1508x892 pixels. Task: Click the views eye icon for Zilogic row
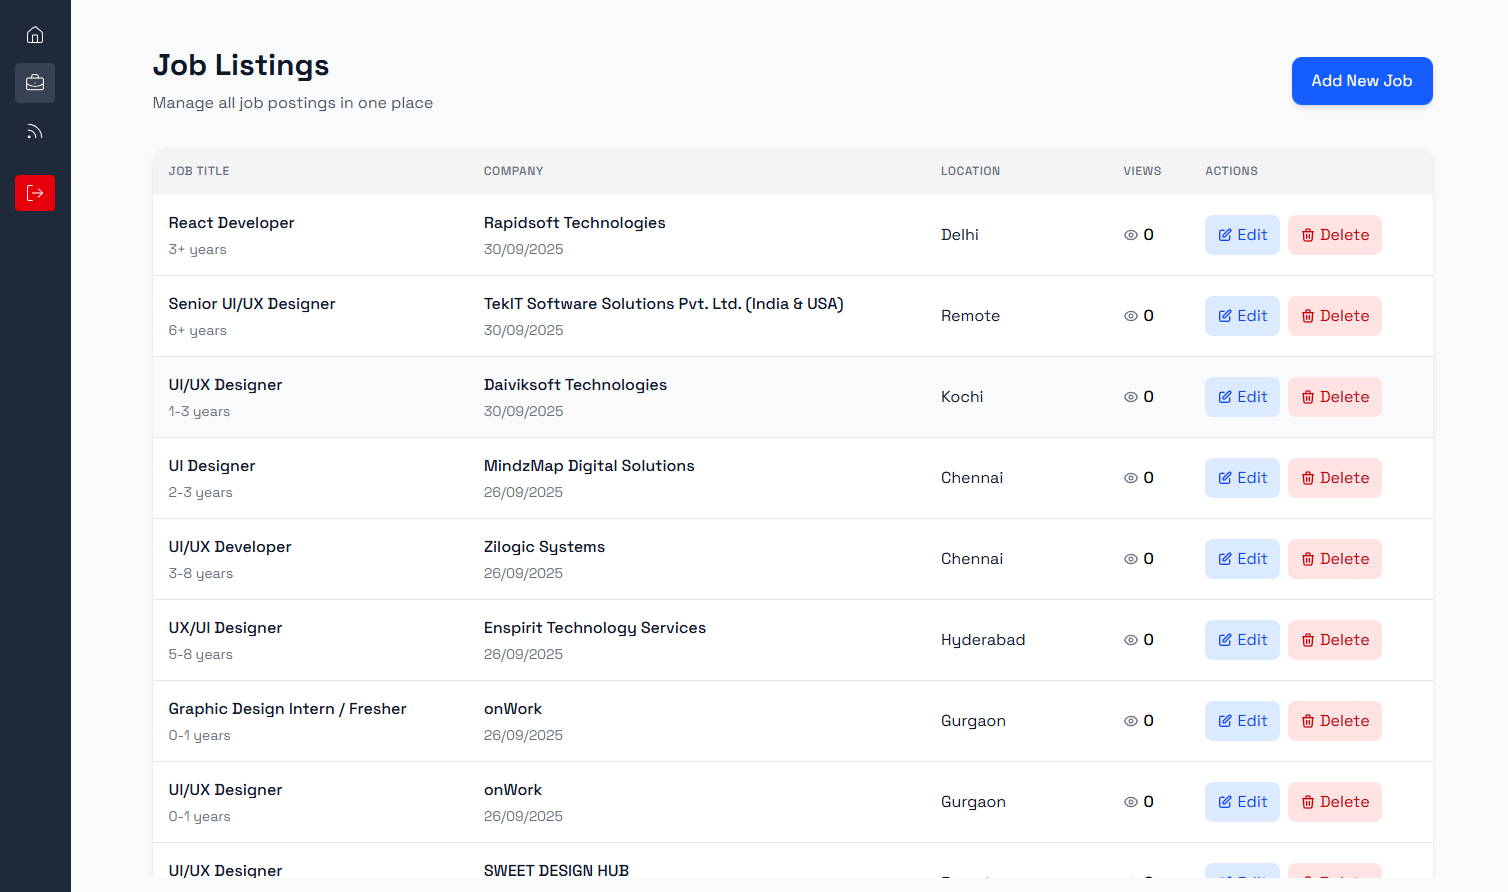coord(1131,559)
